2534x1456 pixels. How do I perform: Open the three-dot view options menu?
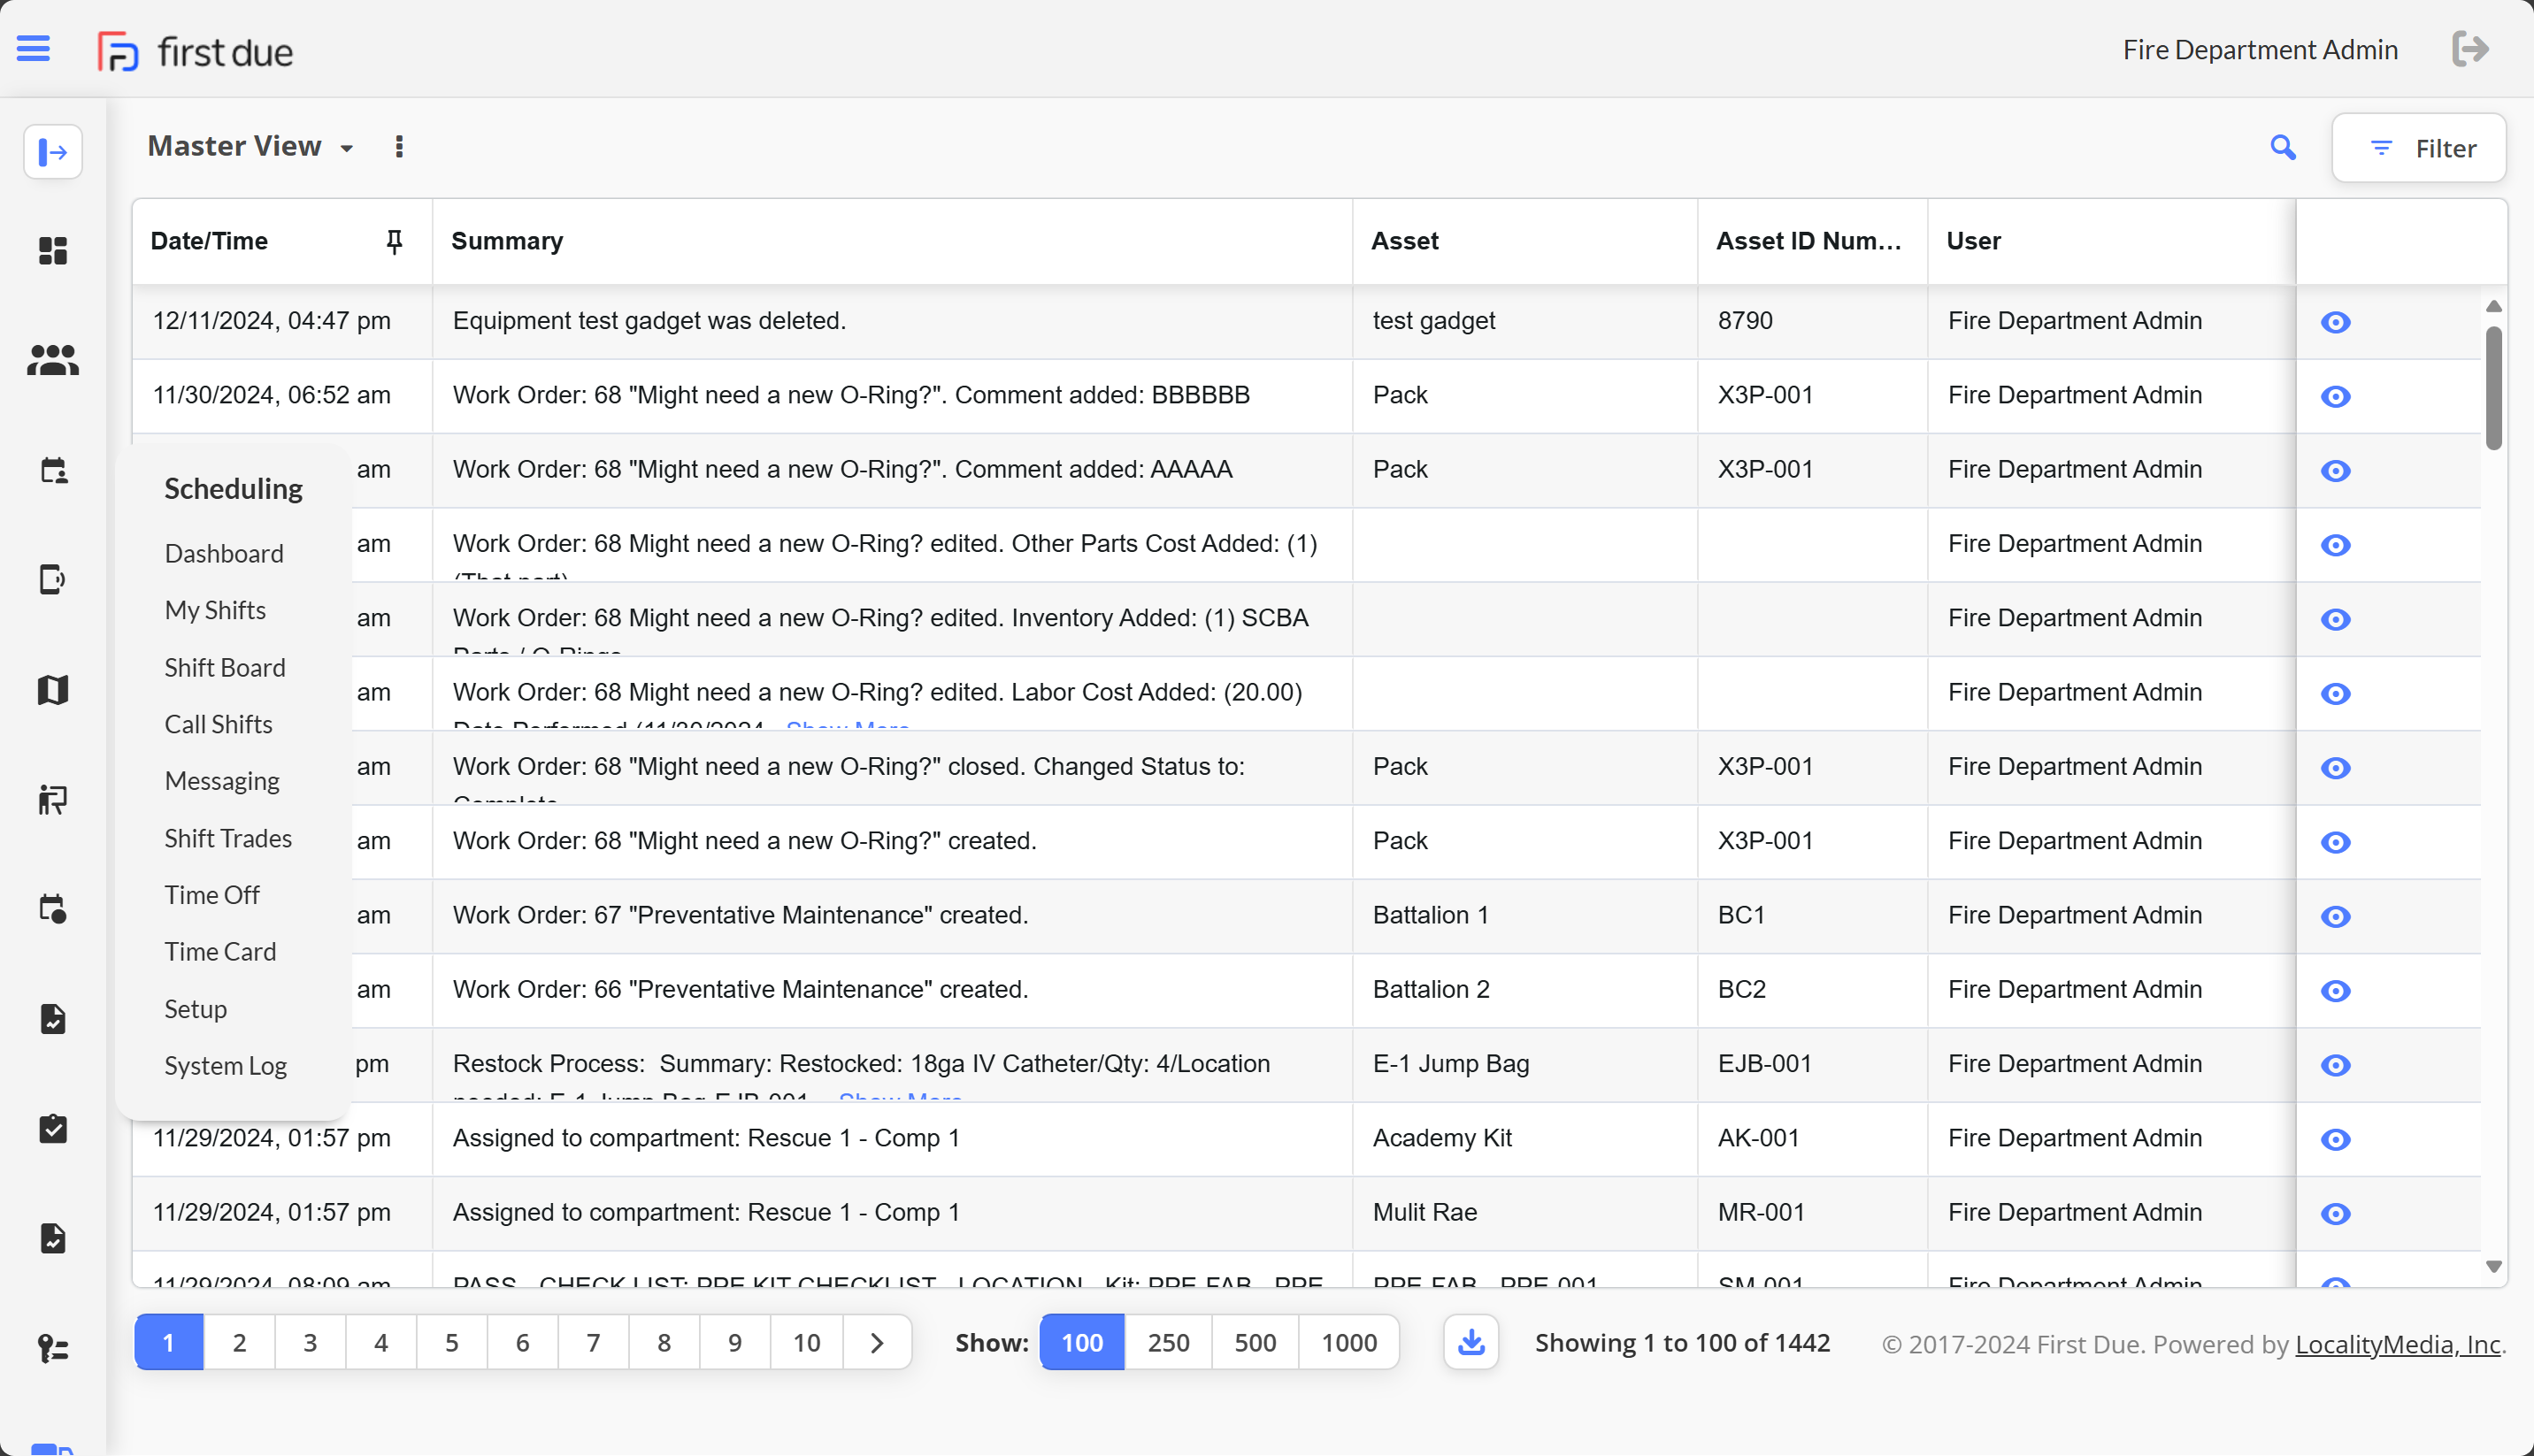click(x=399, y=147)
